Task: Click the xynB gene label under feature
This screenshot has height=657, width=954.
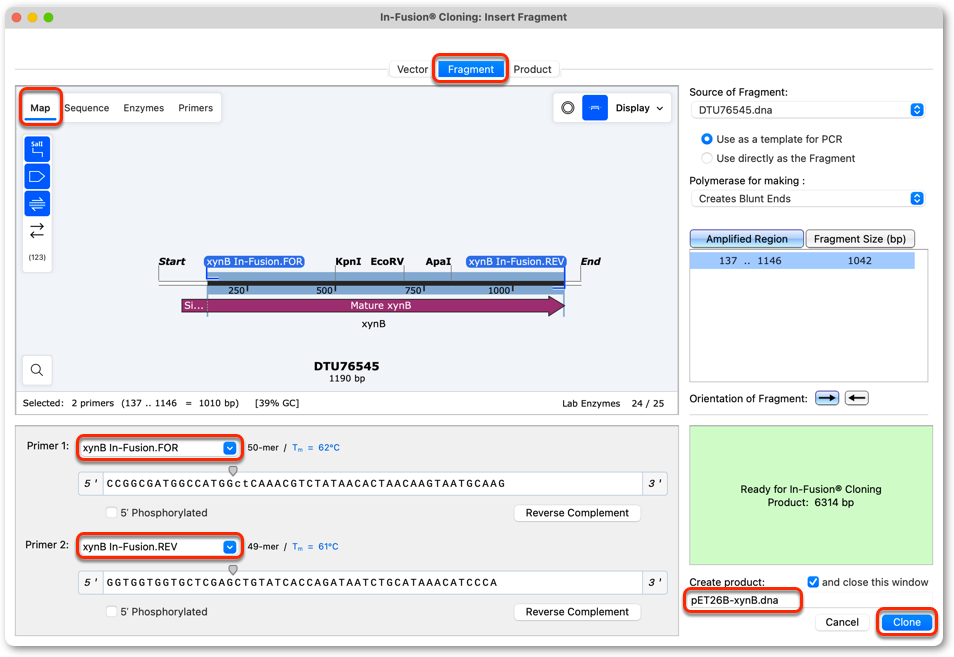Action: (374, 324)
